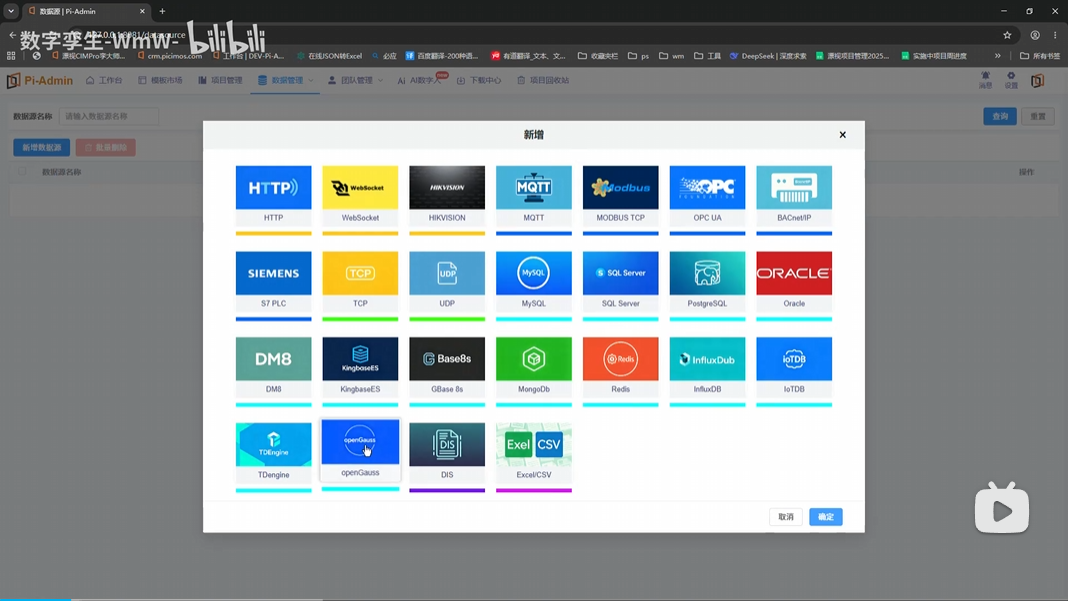Open the browser tab search dropdown
This screenshot has height=601, width=1068.
(11, 12)
